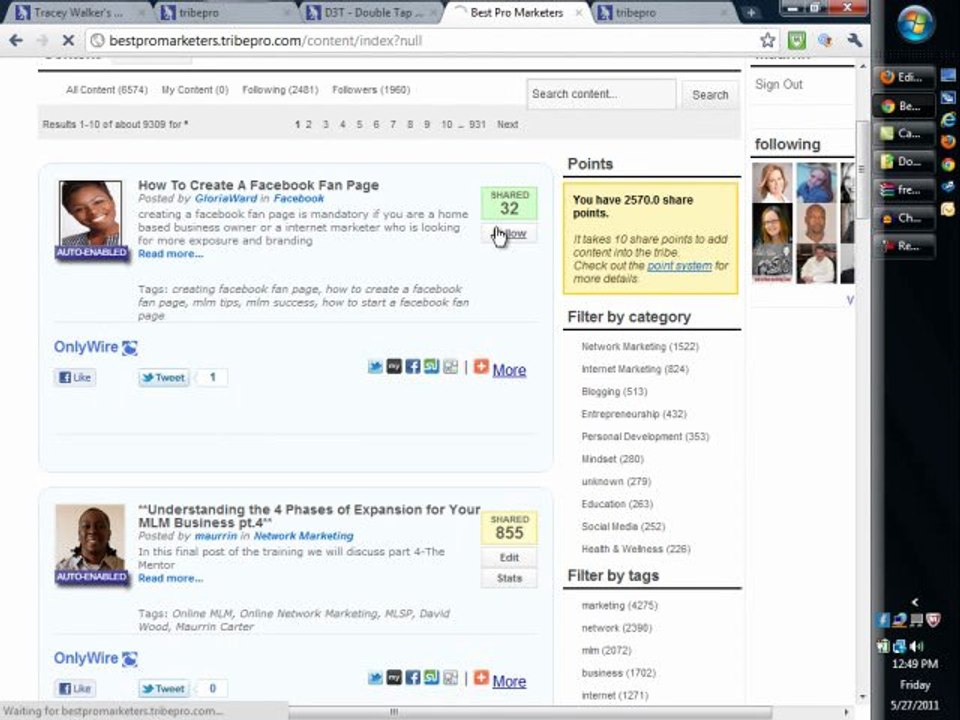Click the Follow button on the first post
This screenshot has height=720, width=960.
[509, 233]
